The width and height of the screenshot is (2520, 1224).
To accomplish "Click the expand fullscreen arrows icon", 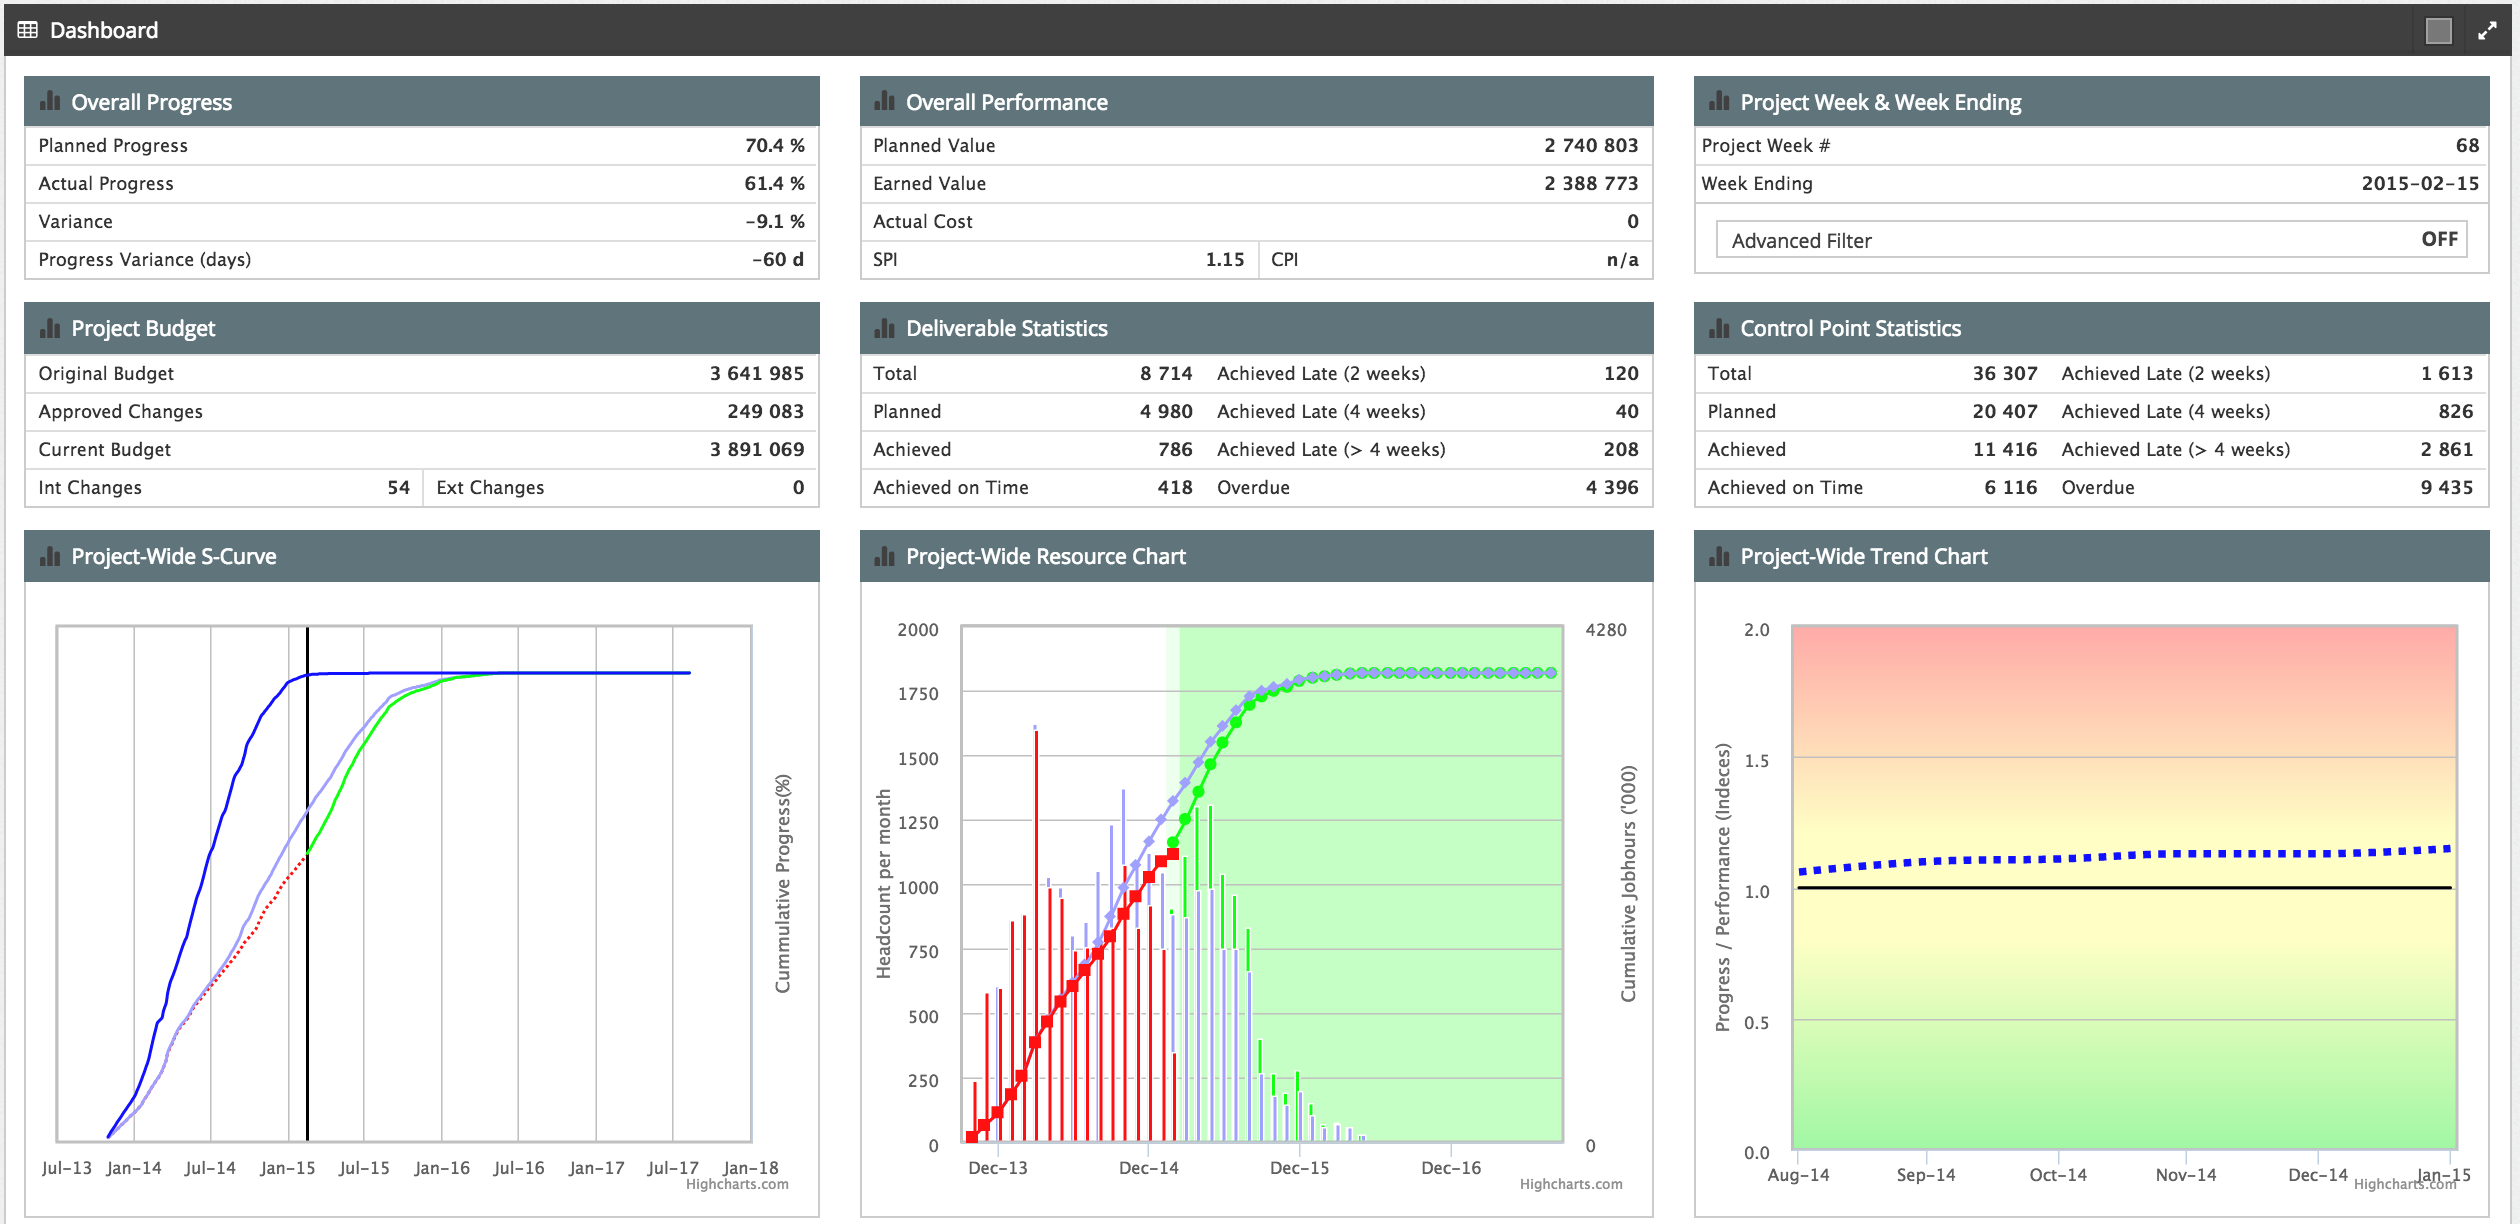I will coord(2487,31).
